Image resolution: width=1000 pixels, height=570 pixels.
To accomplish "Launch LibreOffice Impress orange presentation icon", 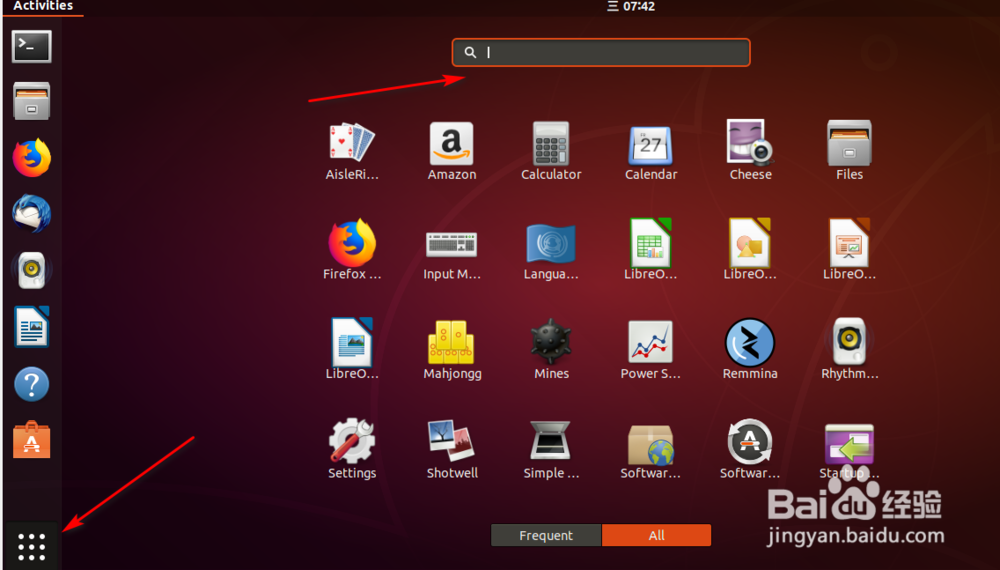I will point(849,251).
